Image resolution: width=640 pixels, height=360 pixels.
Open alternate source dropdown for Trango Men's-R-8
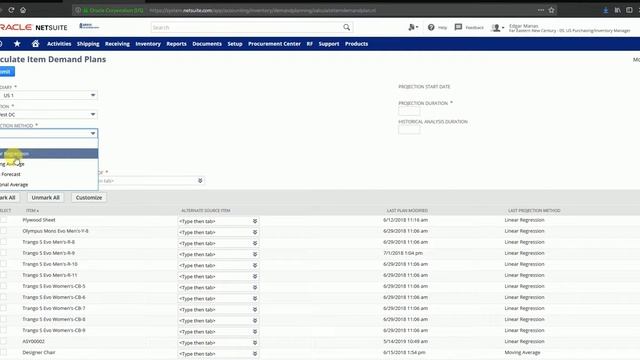tap(255, 243)
